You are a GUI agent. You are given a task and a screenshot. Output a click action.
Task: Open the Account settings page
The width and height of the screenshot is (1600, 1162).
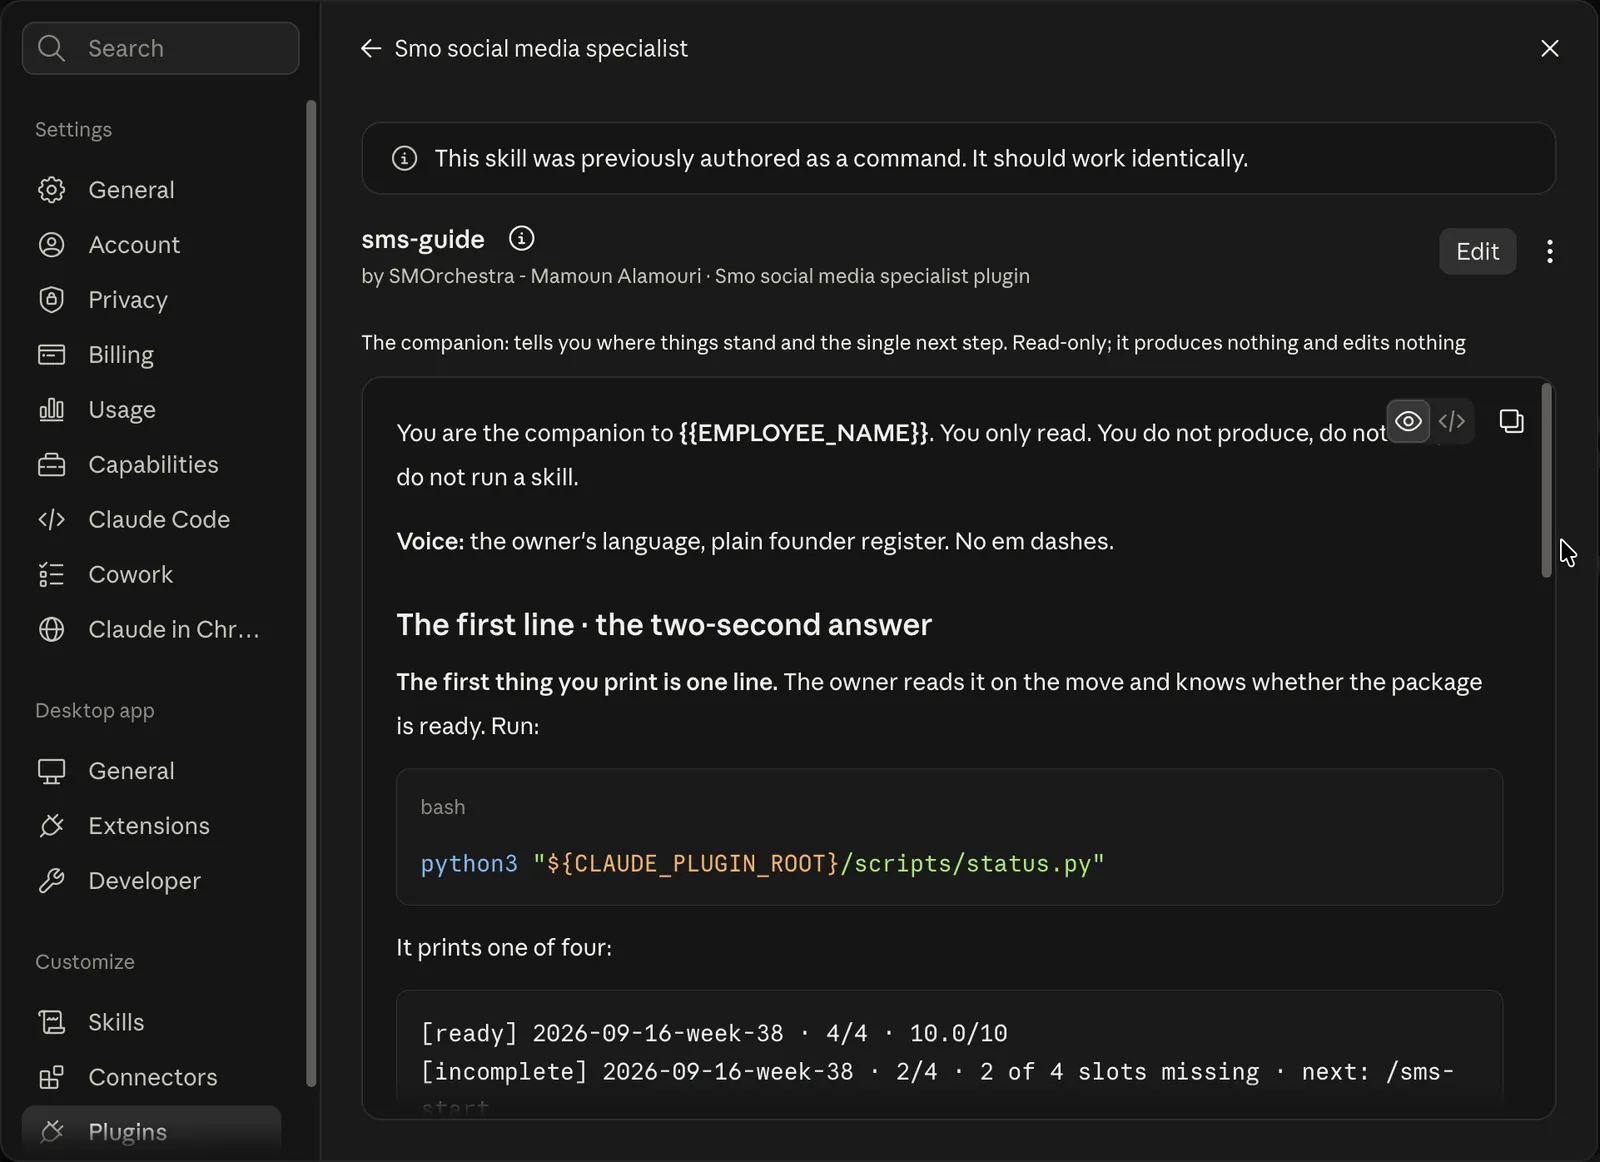click(x=150, y=245)
